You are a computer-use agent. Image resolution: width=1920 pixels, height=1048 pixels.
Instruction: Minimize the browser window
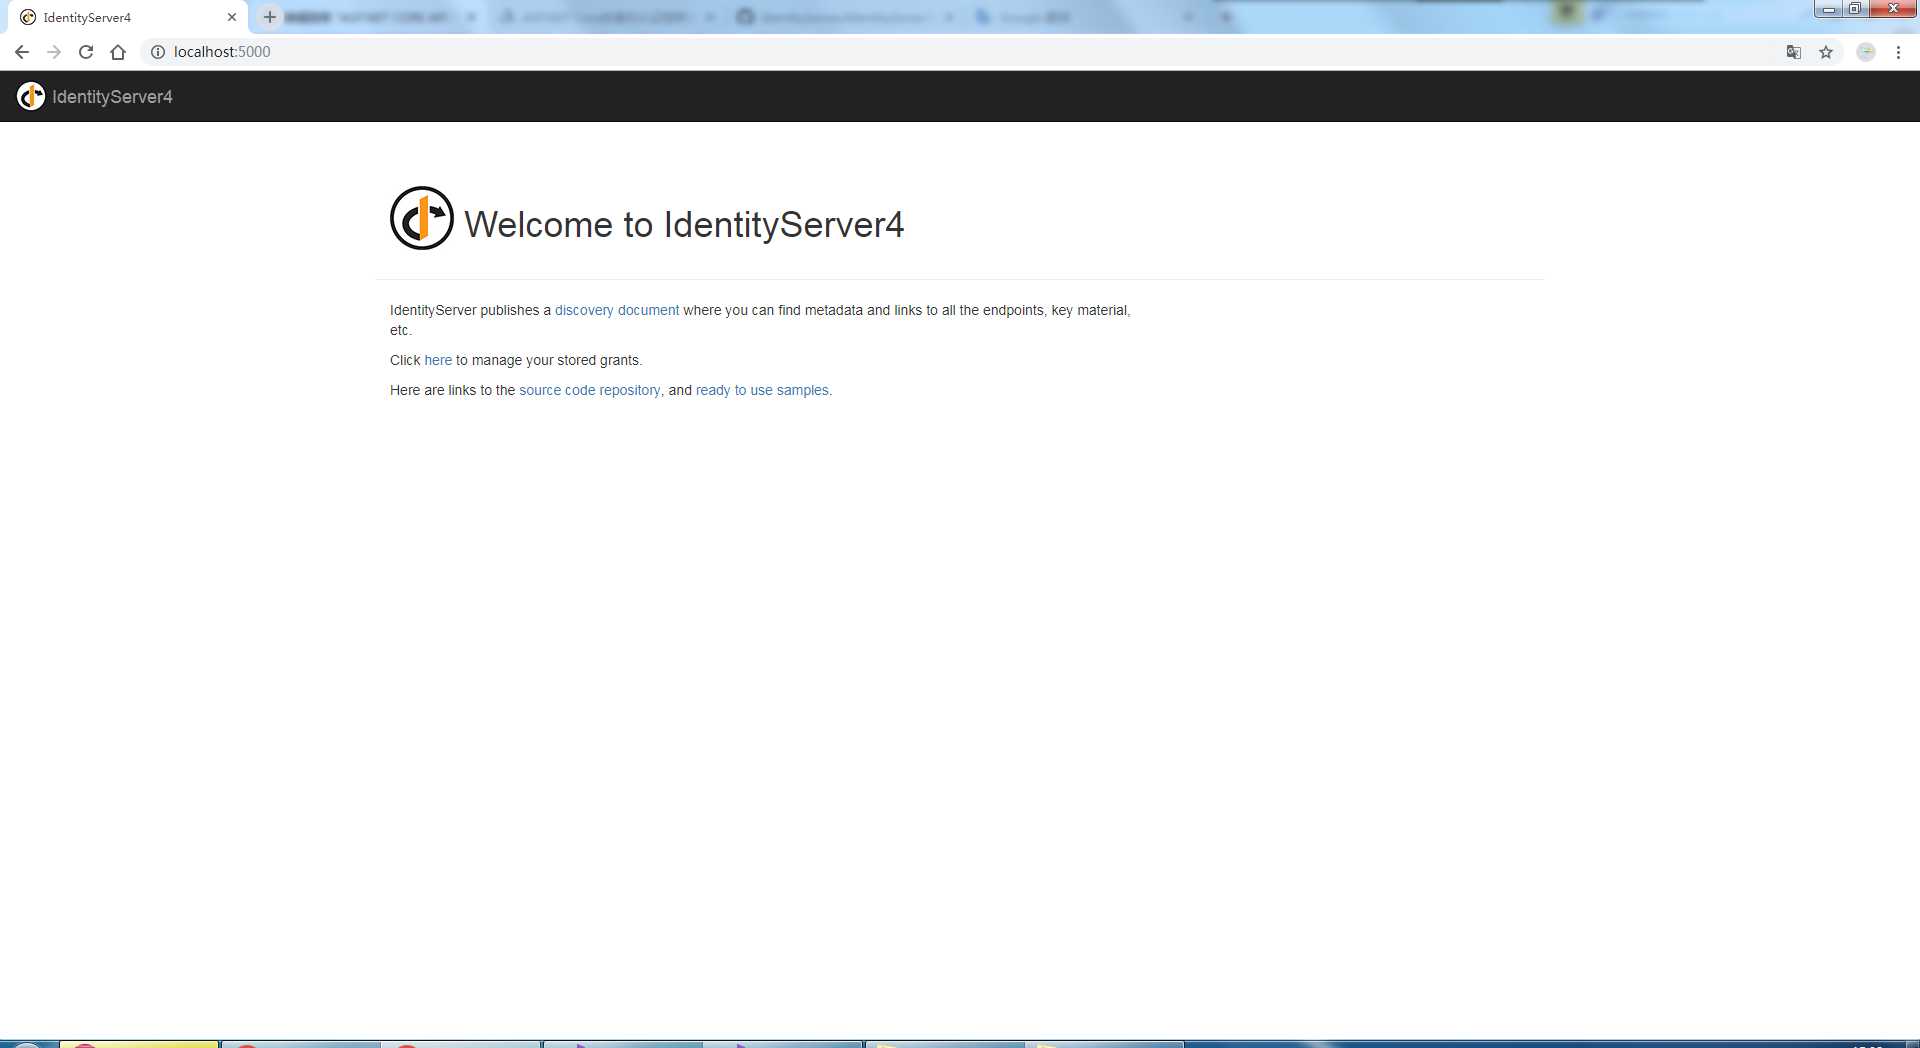pyautogui.click(x=1828, y=9)
